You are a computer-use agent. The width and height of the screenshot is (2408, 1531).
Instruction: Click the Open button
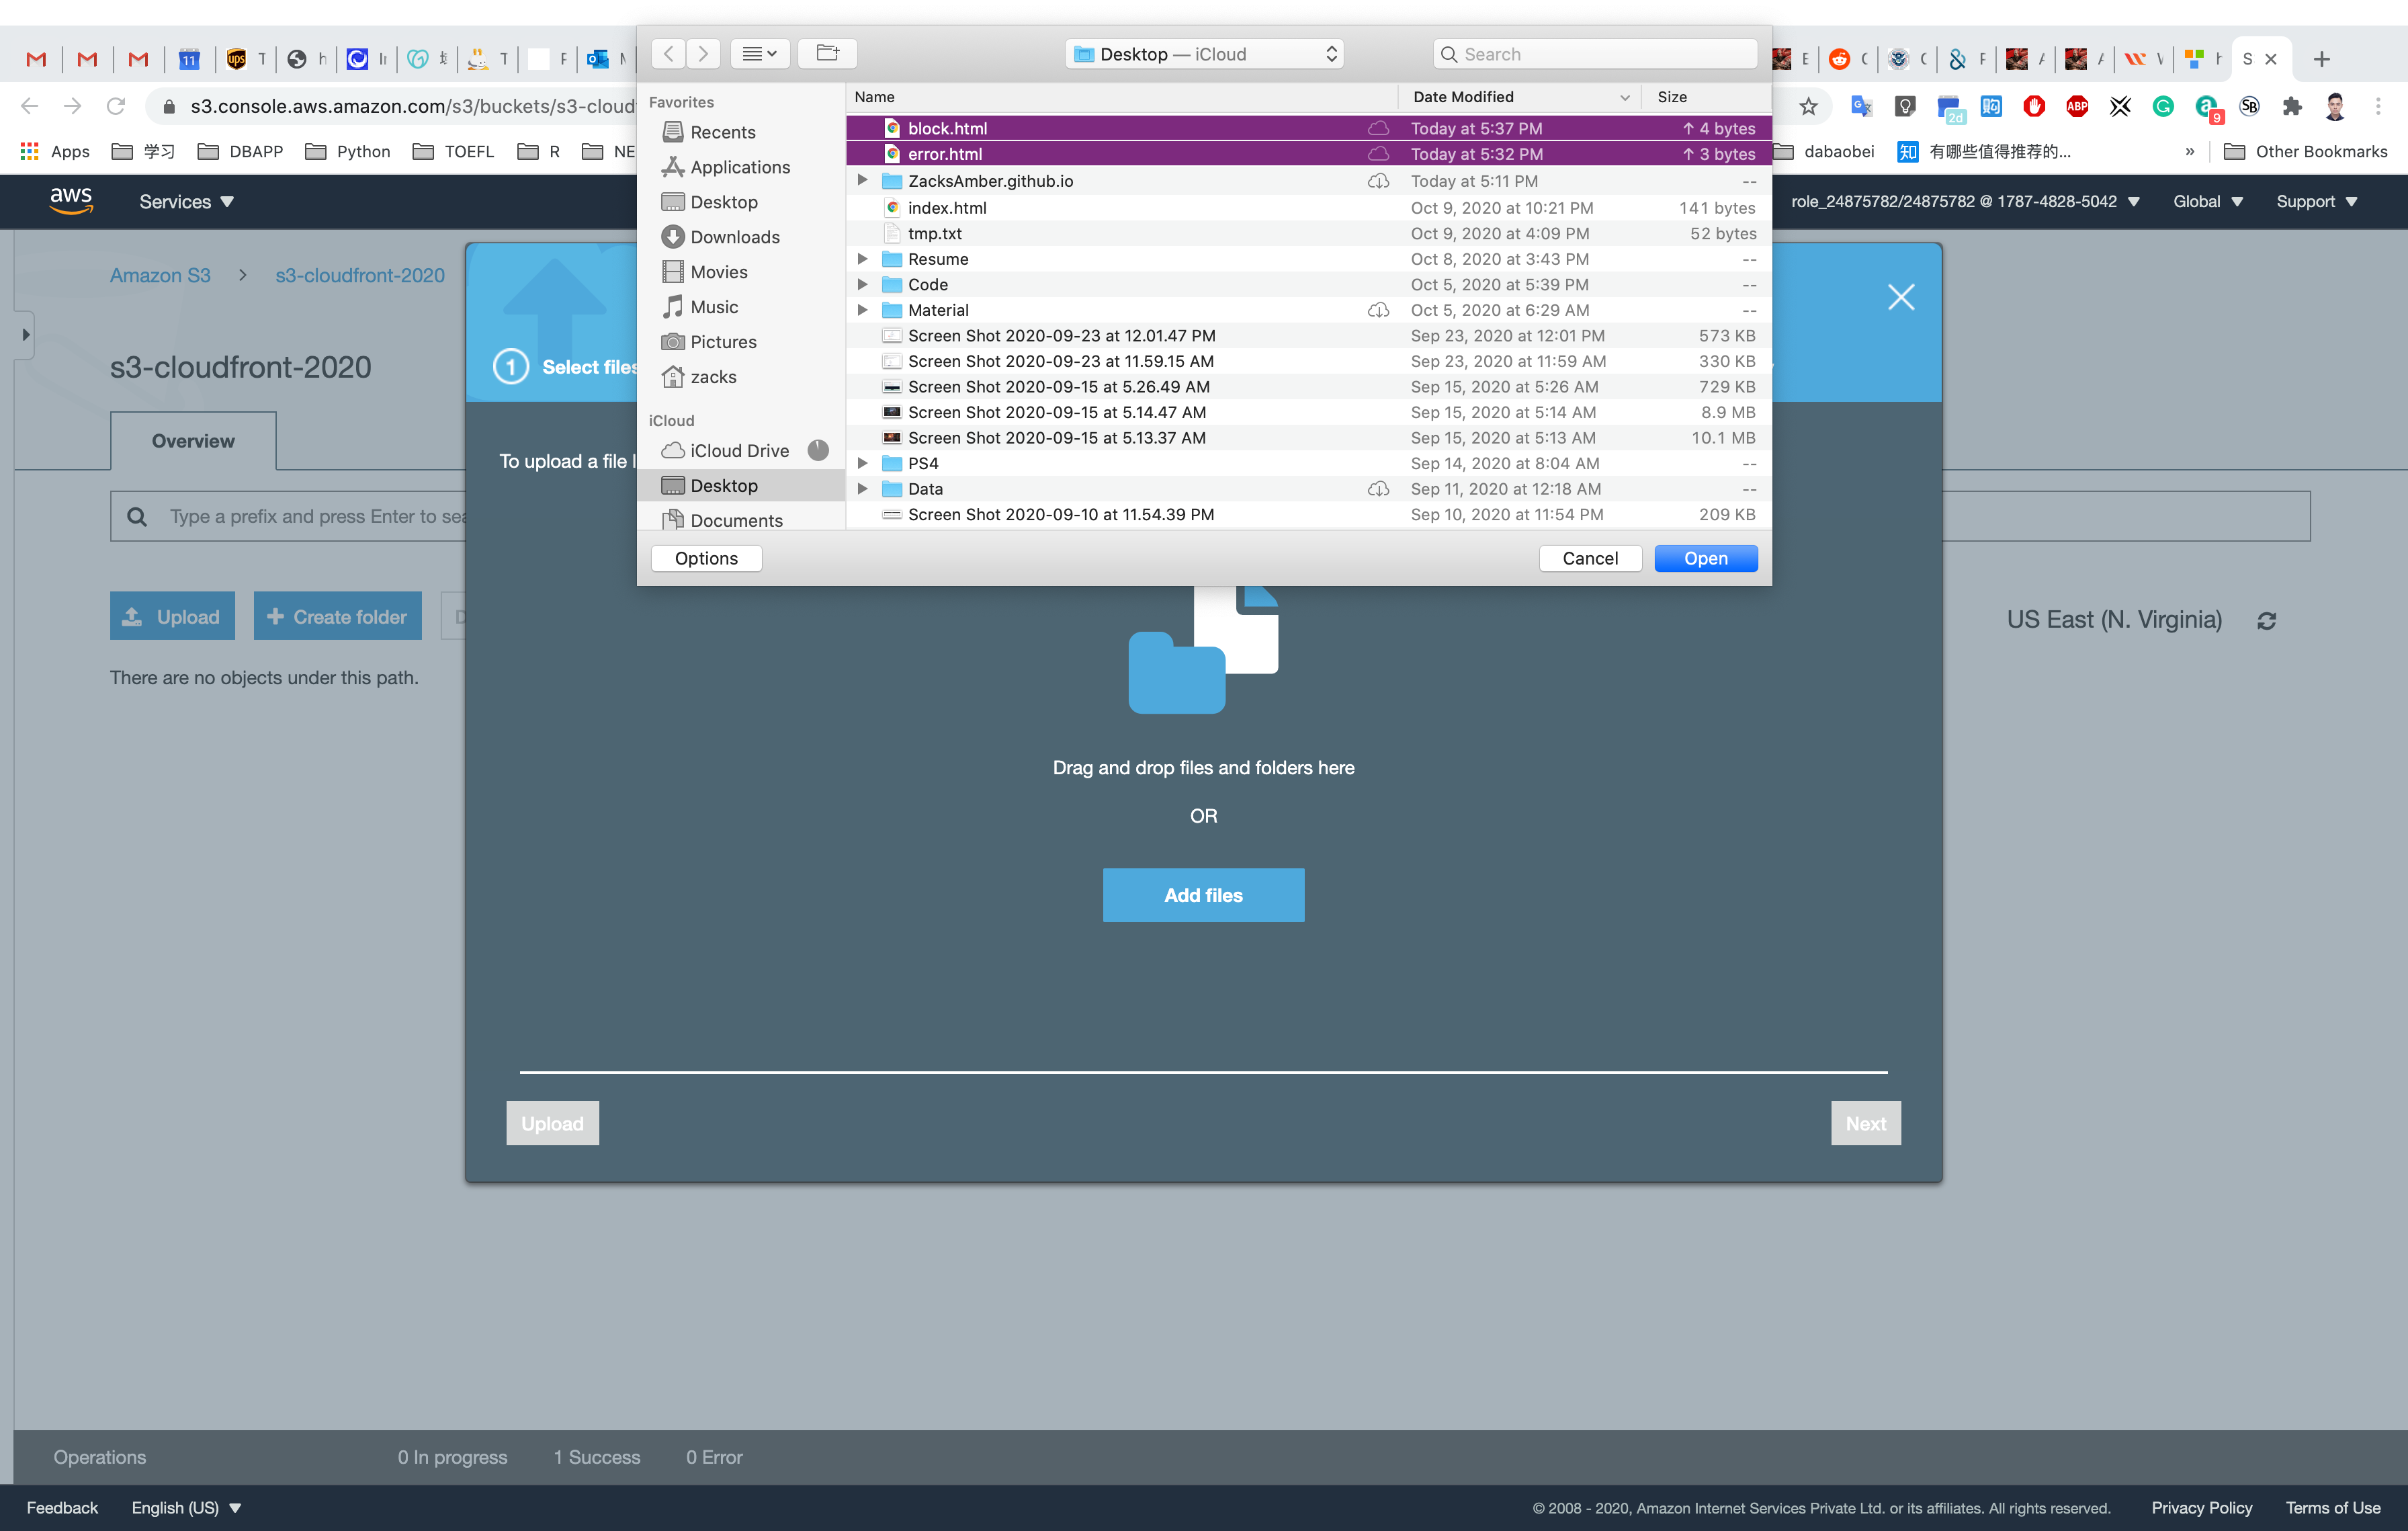1705,559
